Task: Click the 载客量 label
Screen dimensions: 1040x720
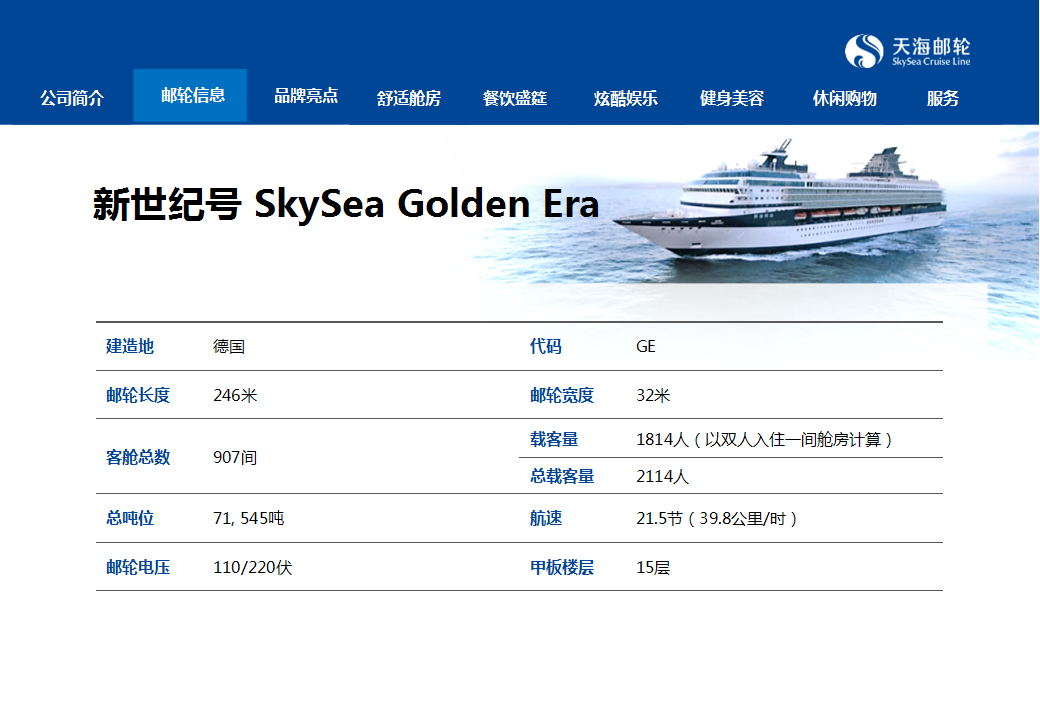Action: [554, 439]
